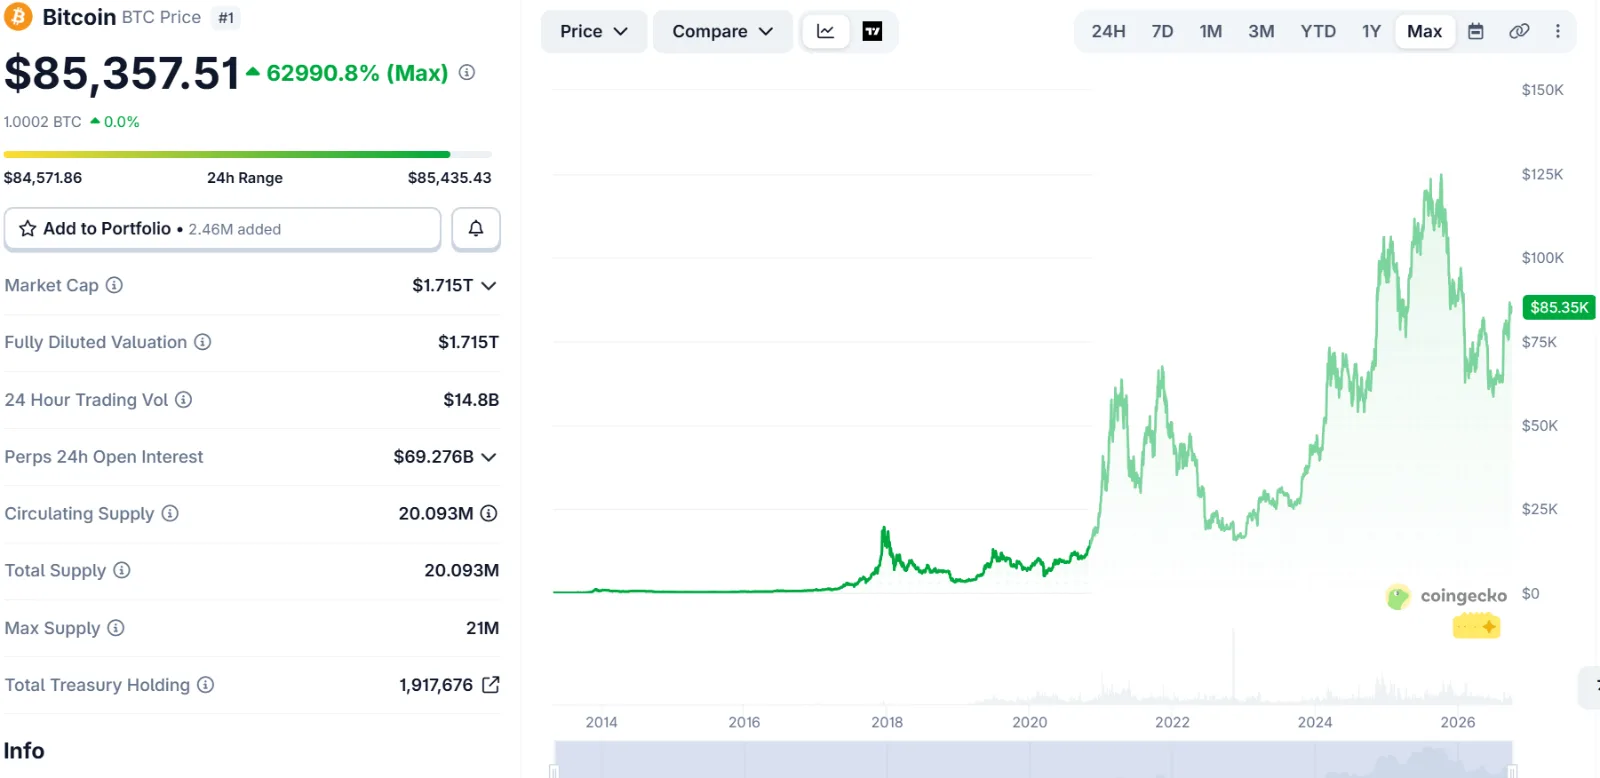
Task: Click the $14.8B trading volume value
Action: (471, 400)
